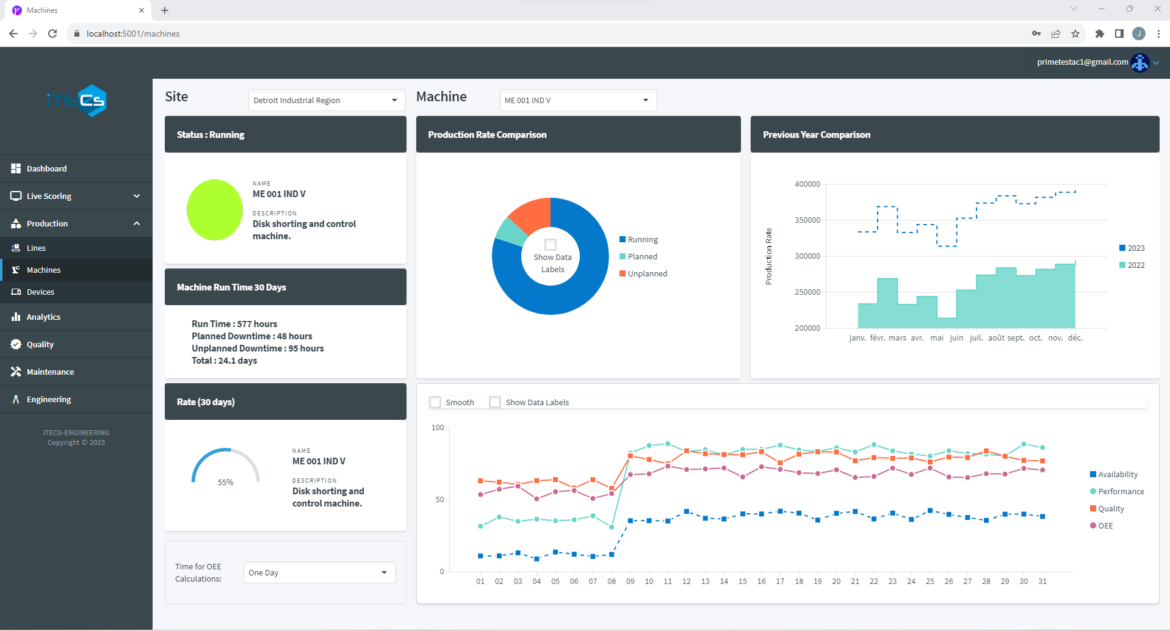Image resolution: width=1170 pixels, height=631 pixels.
Task: Open Time for OEE Calculations dropdown
Action: 319,572
